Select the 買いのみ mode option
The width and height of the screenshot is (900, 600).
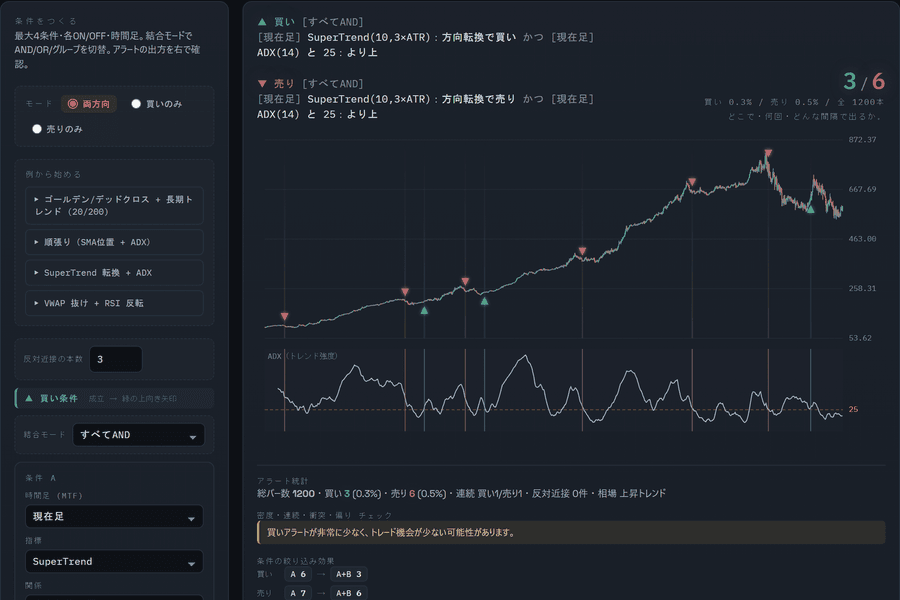(x=157, y=104)
